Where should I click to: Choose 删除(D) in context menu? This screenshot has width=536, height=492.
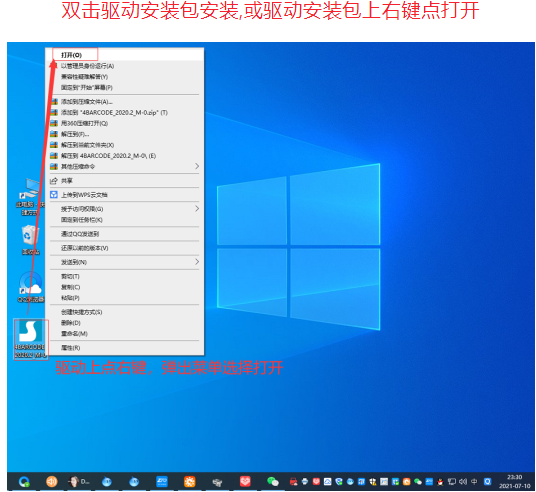click(125, 323)
